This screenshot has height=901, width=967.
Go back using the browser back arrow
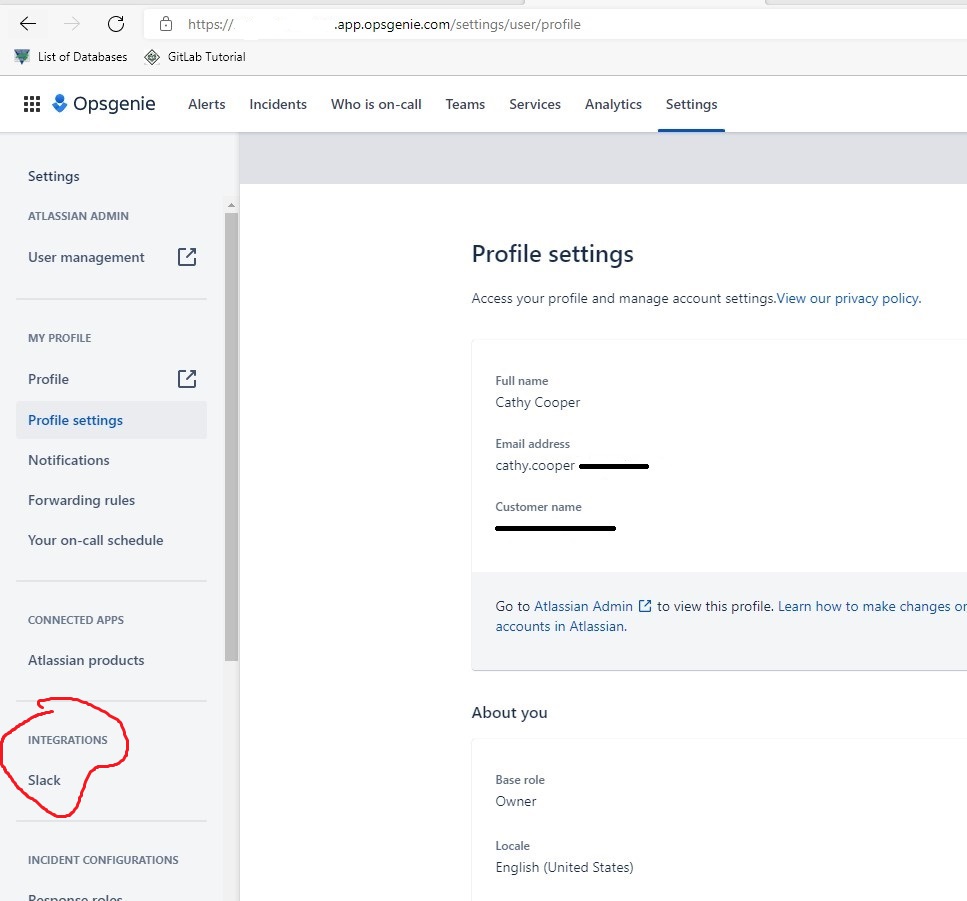[x=27, y=23]
